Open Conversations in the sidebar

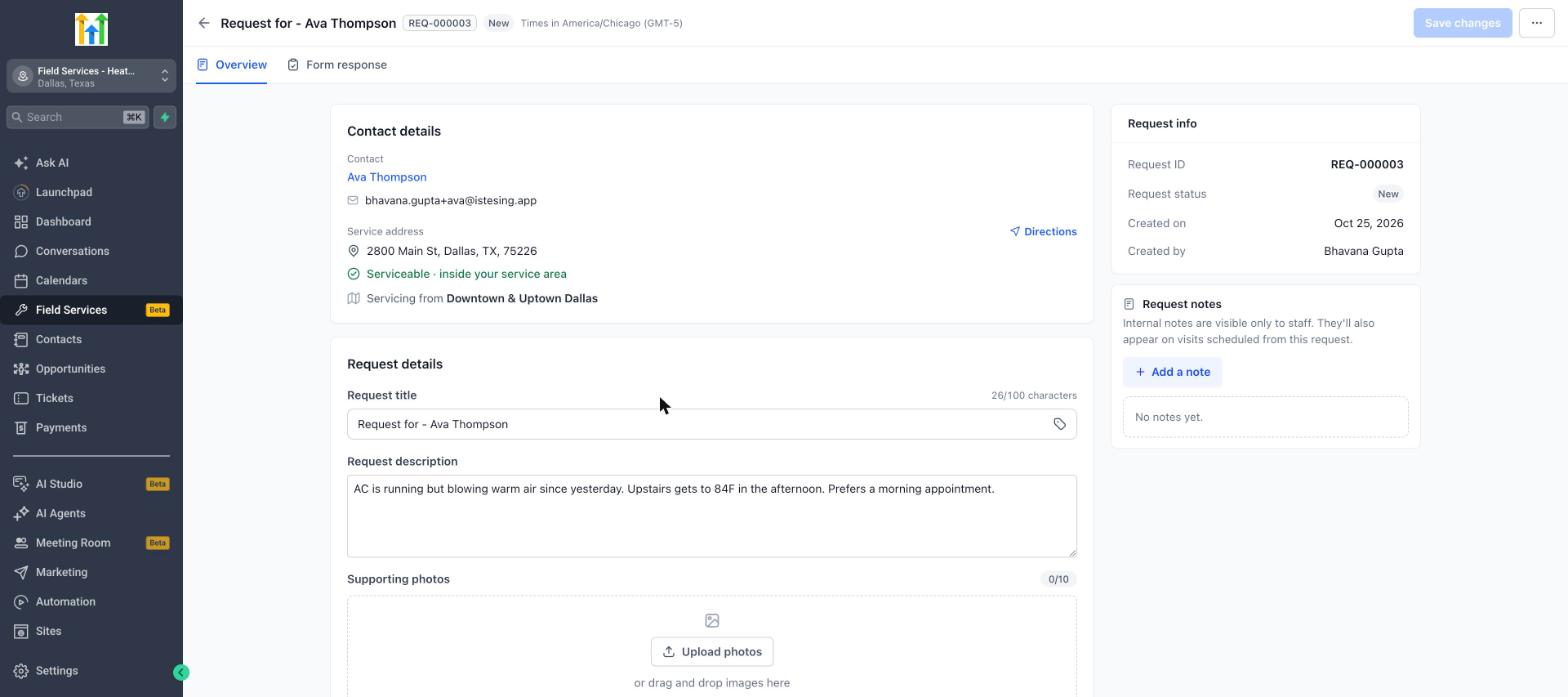91,251
